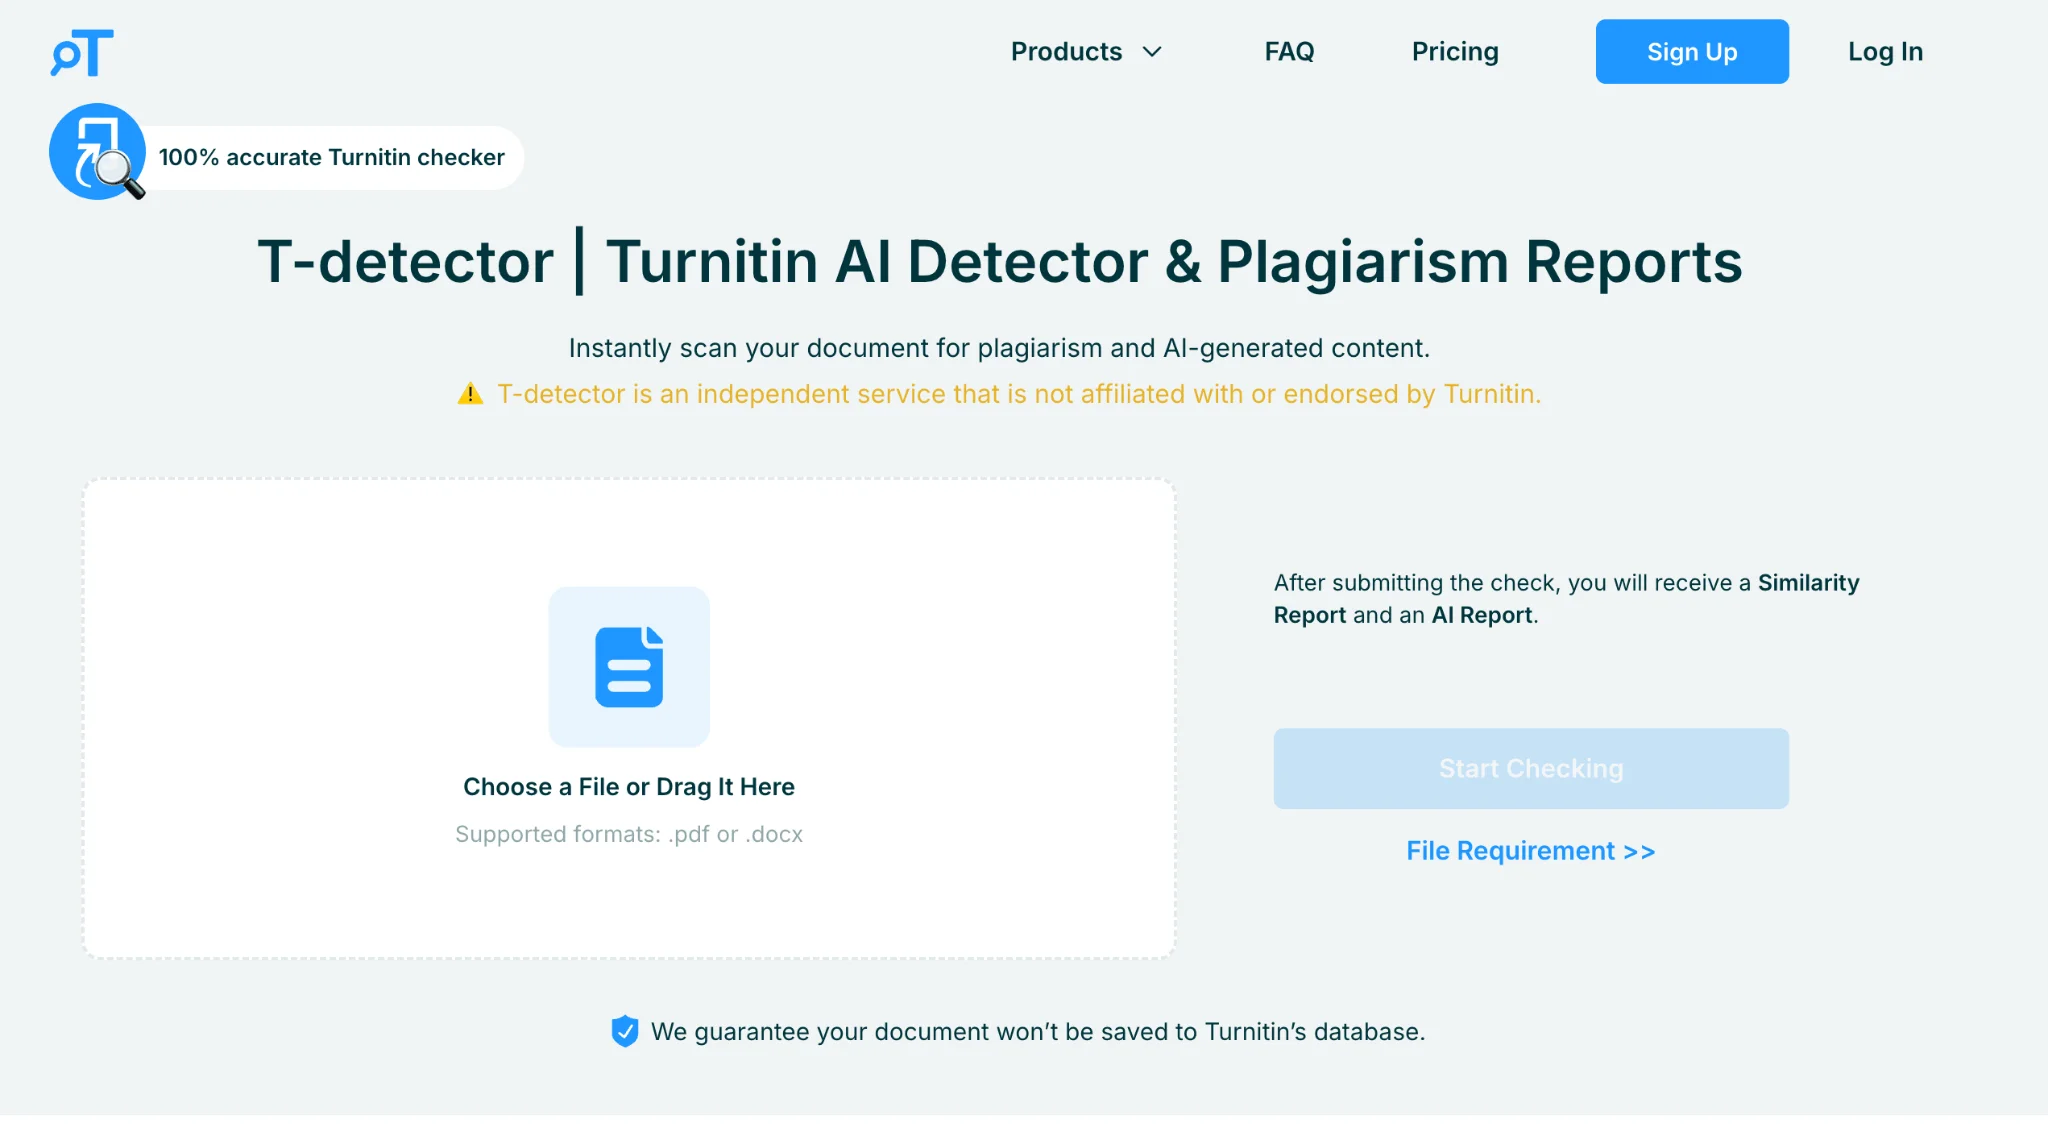This screenshot has width=2048, height=1146.
Task: Click the blue shield checkmark icon
Action: [625, 1031]
